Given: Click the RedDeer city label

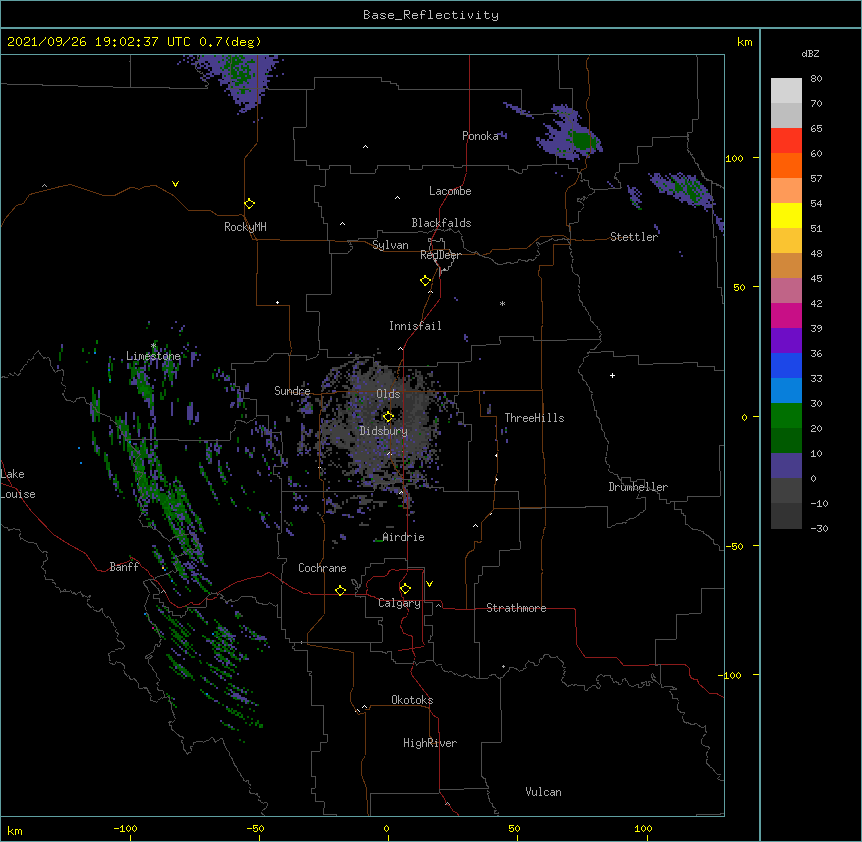Looking at the screenshot, I should point(440,255).
